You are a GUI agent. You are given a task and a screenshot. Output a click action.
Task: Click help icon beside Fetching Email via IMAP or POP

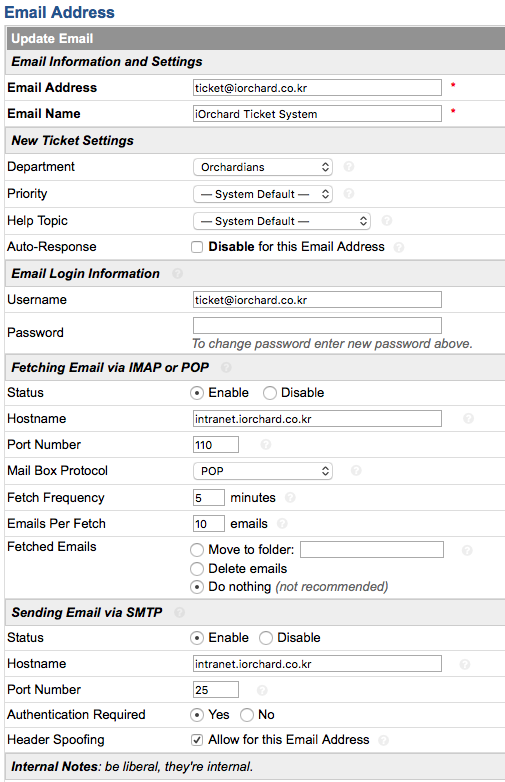[x=226, y=368]
